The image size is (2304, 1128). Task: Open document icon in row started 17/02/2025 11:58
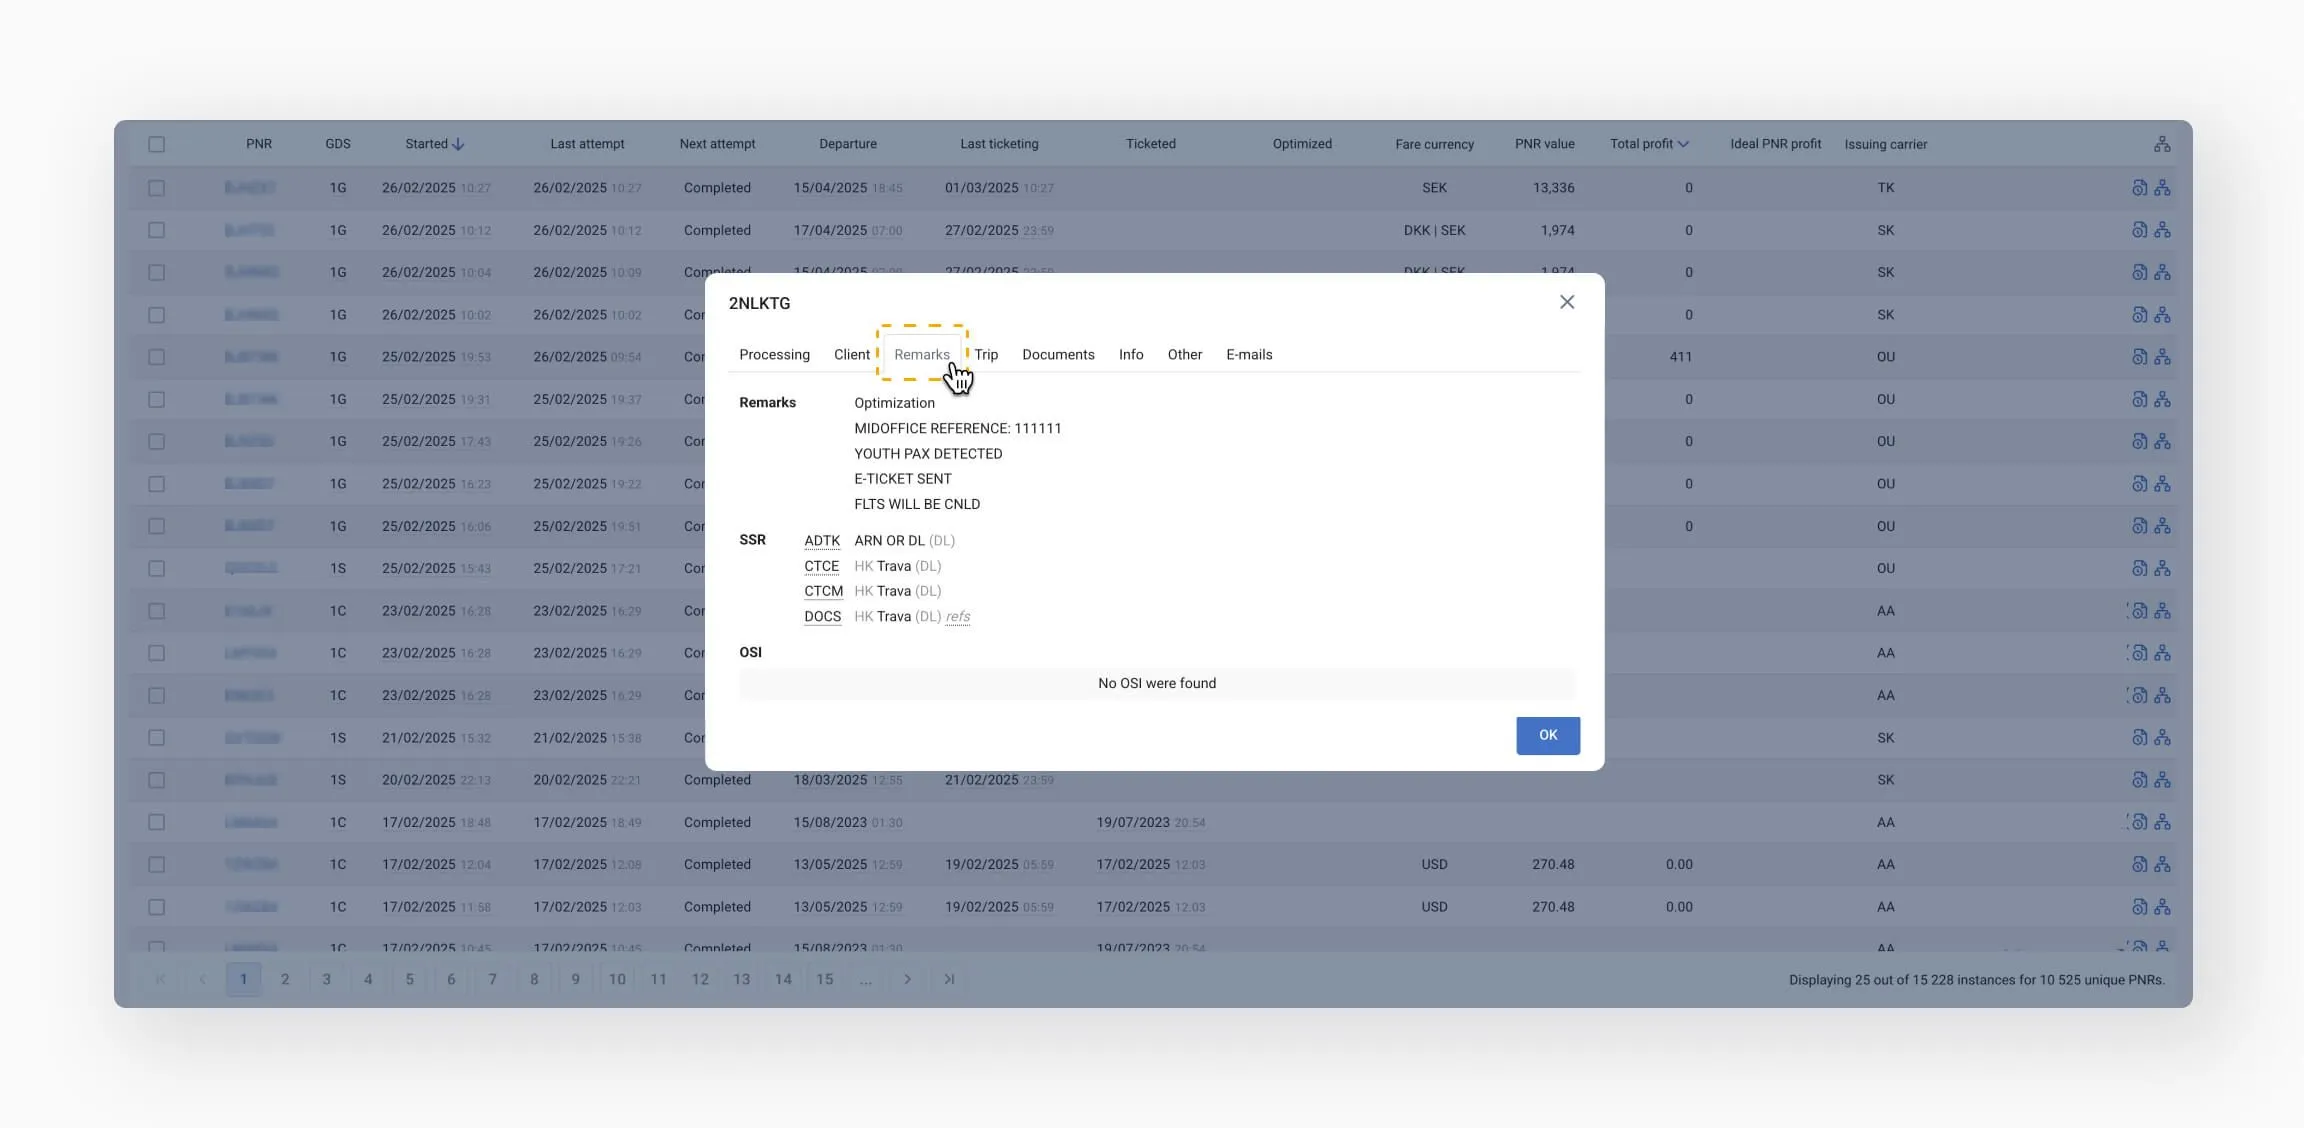[x=2139, y=907]
